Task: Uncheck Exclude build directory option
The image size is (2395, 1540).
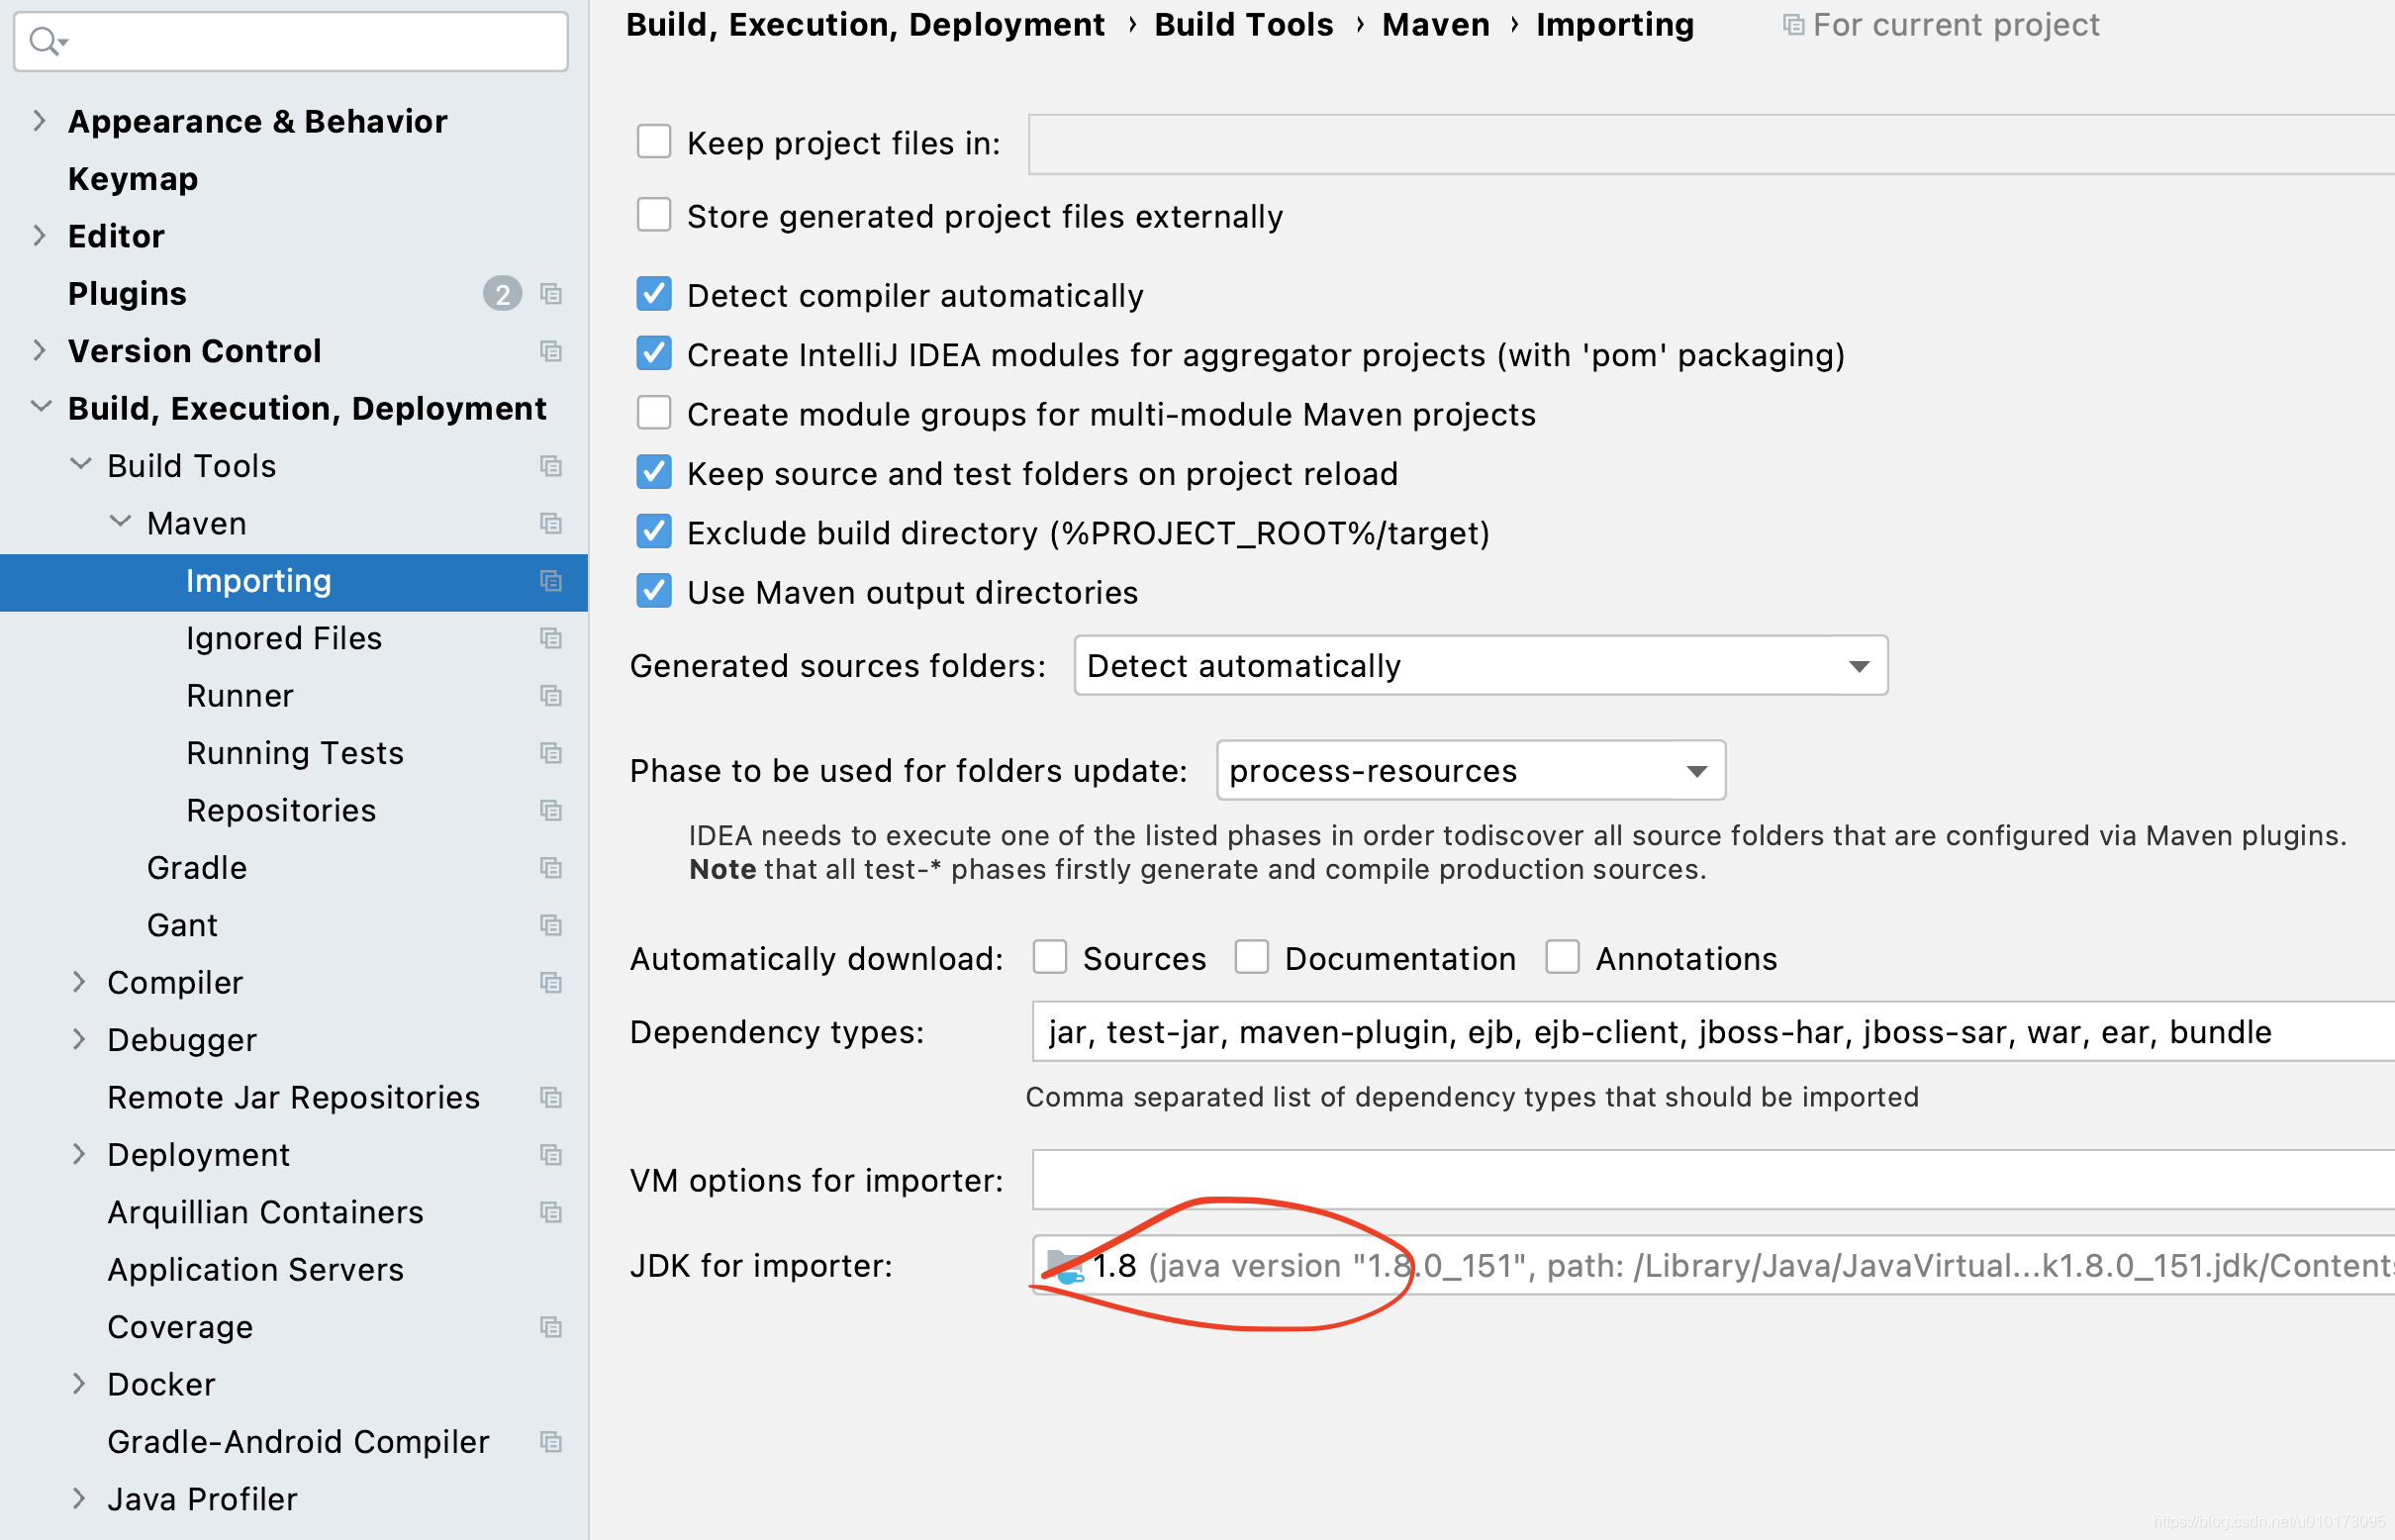Action: pos(654,532)
